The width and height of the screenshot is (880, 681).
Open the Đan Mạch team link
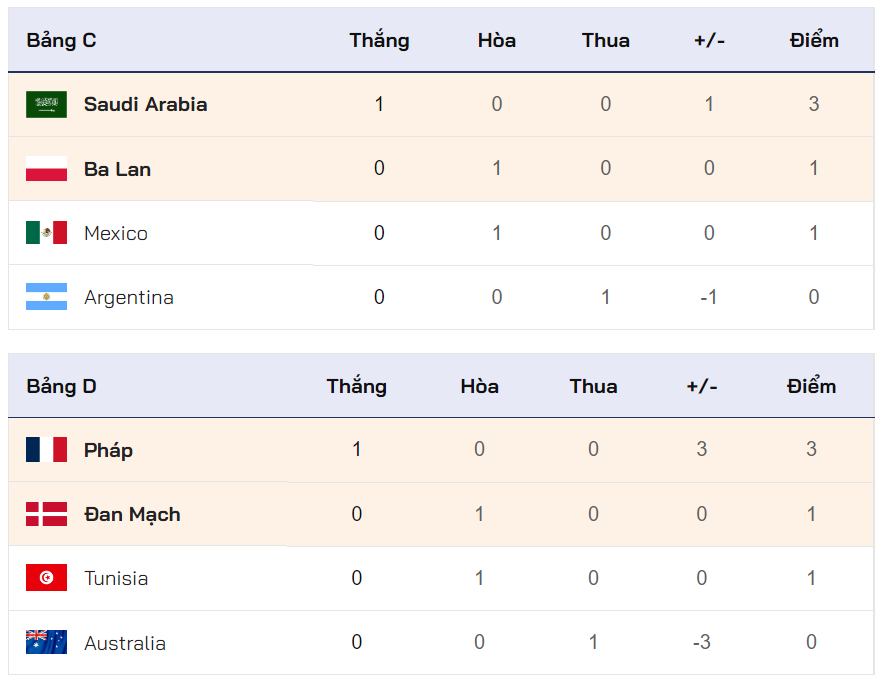tap(132, 514)
